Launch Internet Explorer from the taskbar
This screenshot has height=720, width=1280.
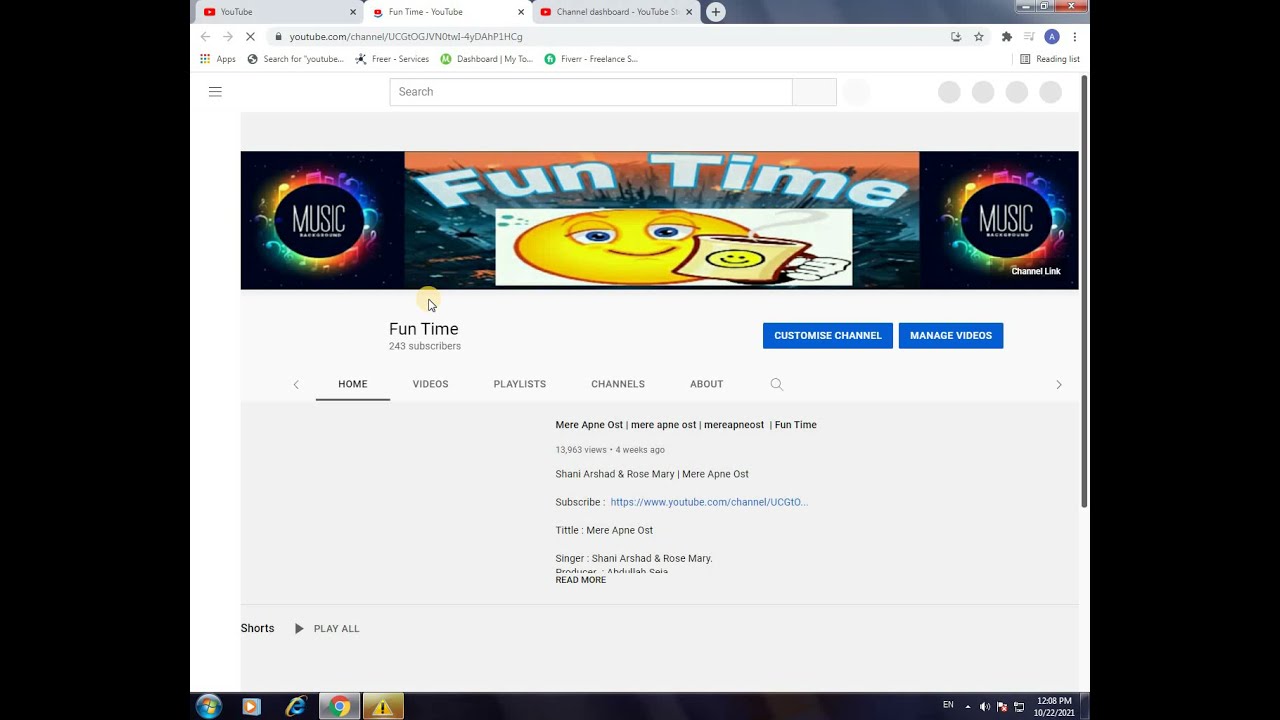click(296, 706)
